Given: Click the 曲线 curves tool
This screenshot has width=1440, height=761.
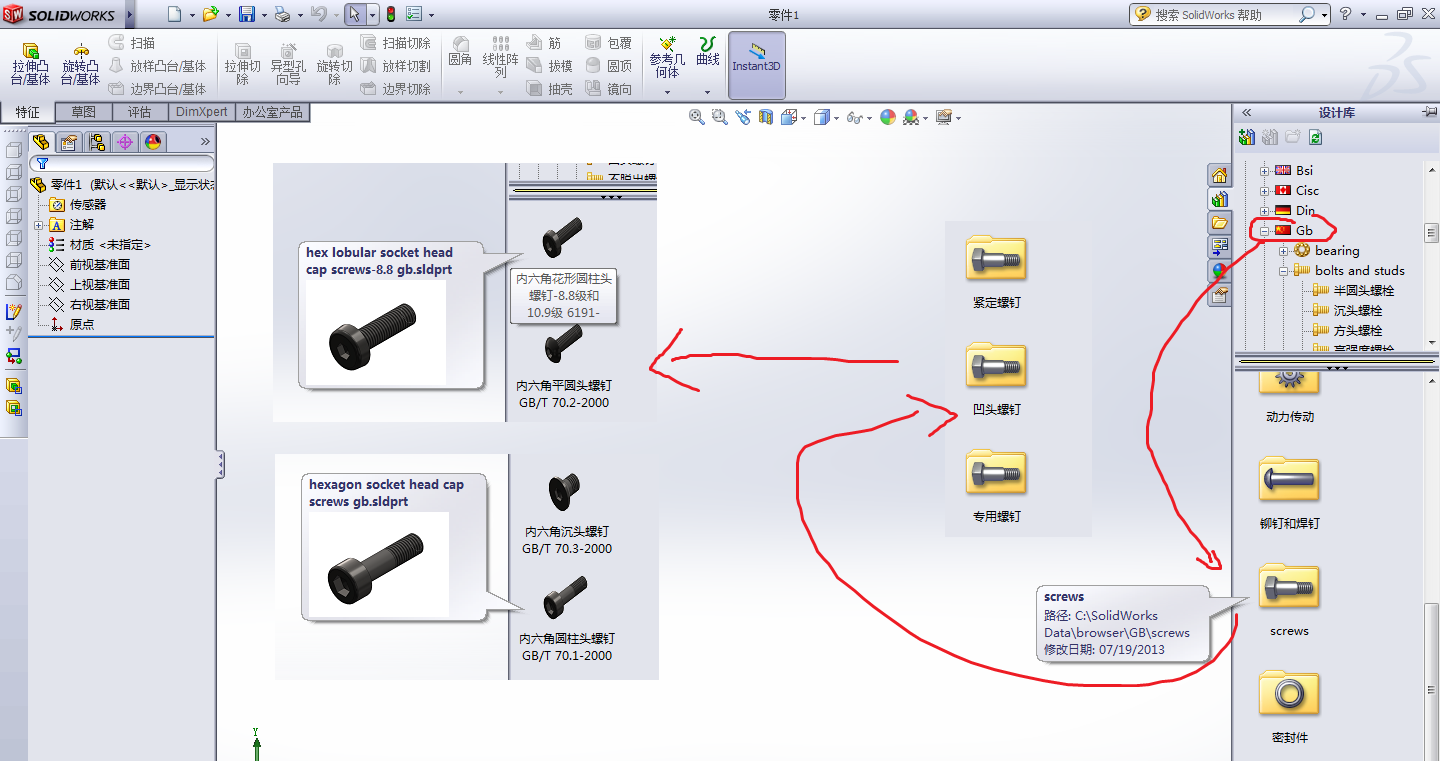Looking at the screenshot, I should (708, 52).
